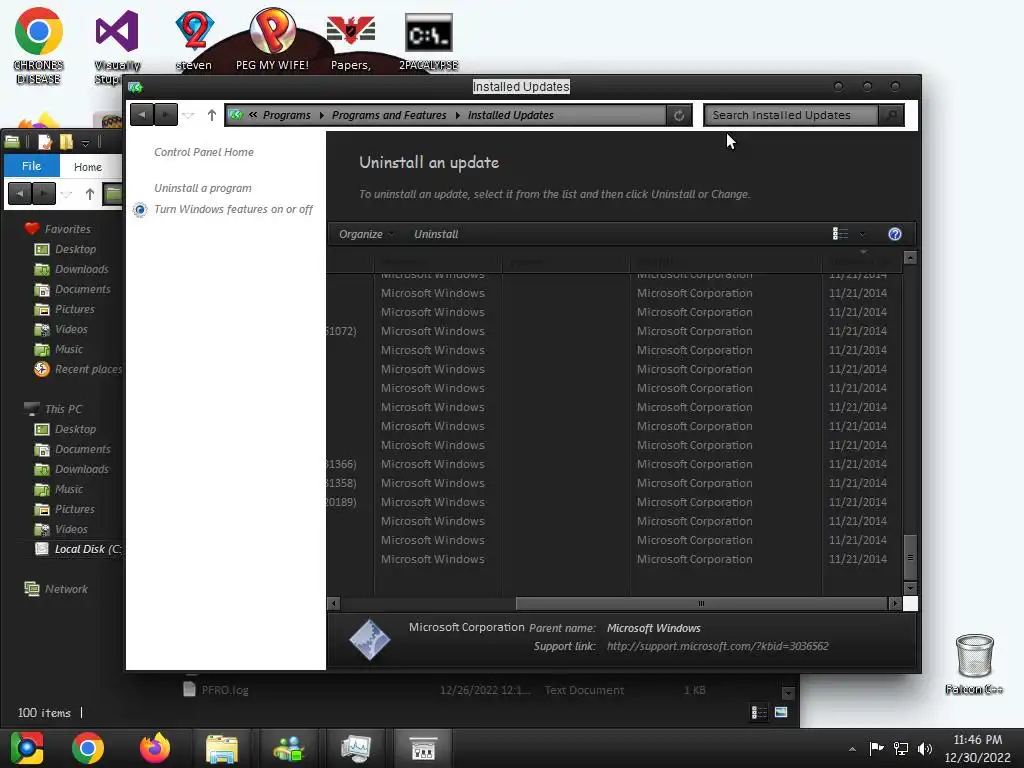The height and width of the screenshot is (768, 1024).
Task: Open the Papers, desktop icon
Action: coord(351,40)
